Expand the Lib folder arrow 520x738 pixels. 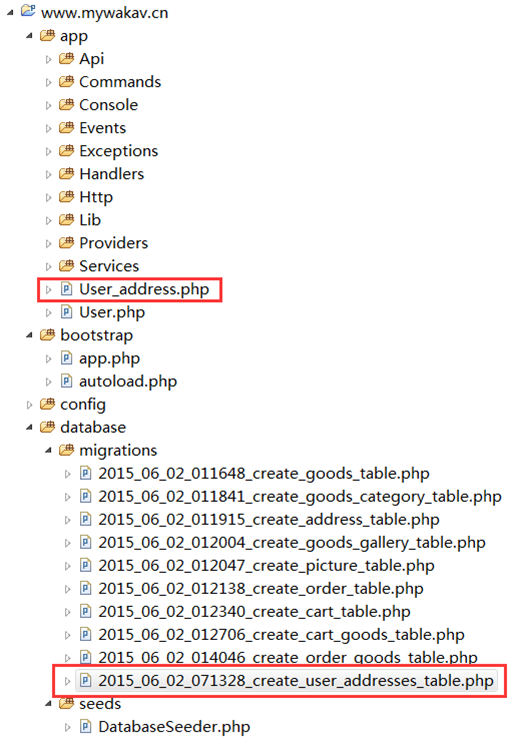coord(48,221)
